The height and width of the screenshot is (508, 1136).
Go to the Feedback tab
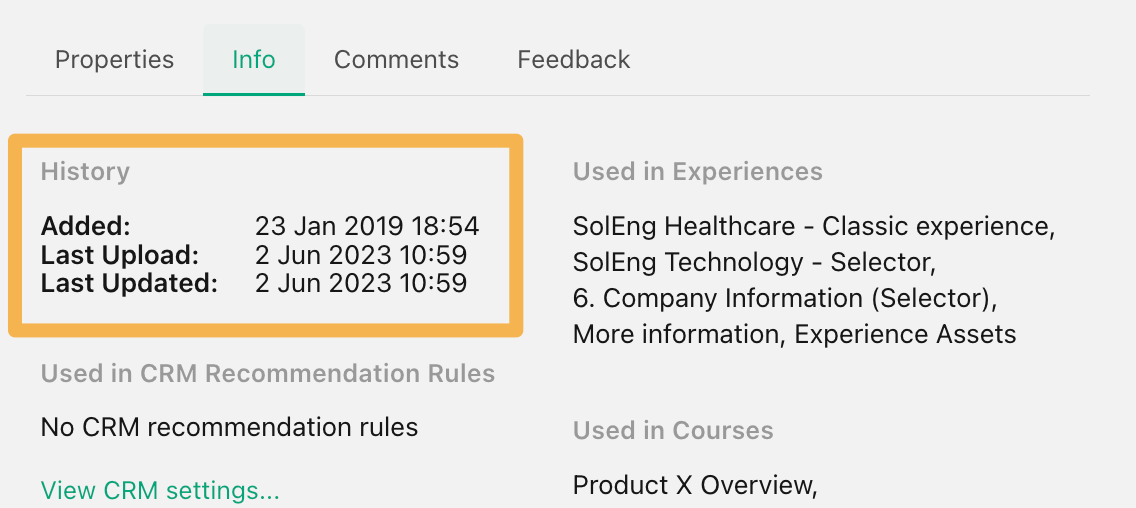point(574,59)
